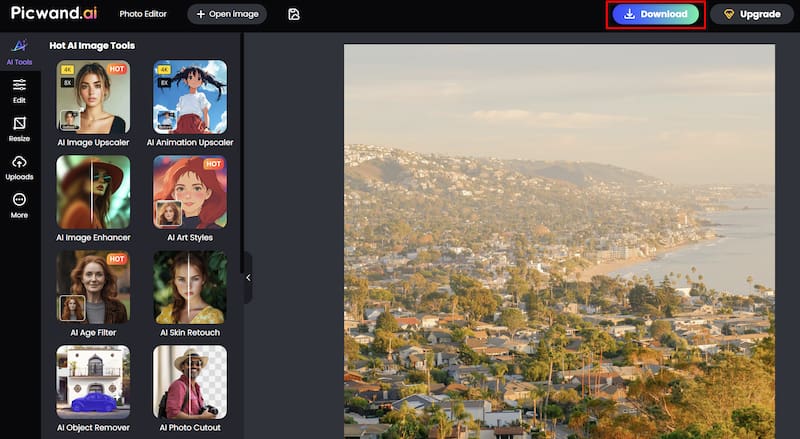Choose the AI Image Upscaler tool
The image size is (800, 439).
93,97
